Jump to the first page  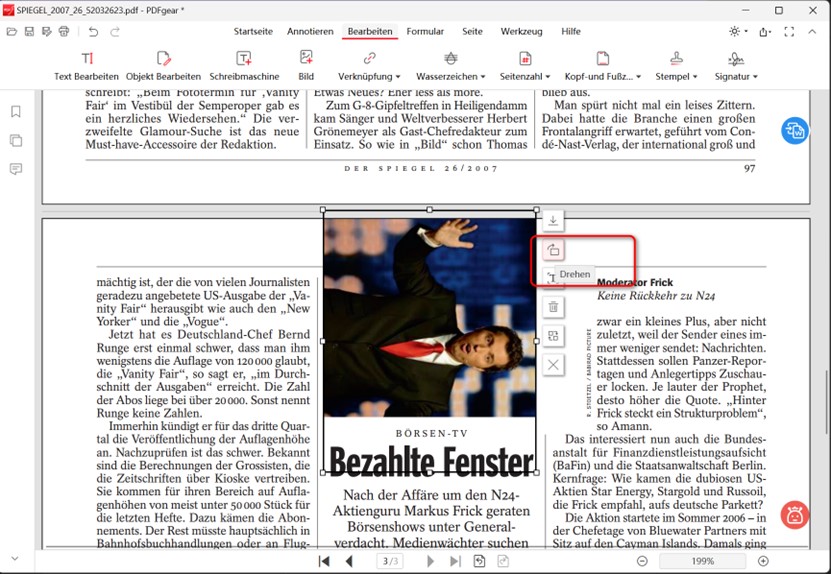[324, 561]
